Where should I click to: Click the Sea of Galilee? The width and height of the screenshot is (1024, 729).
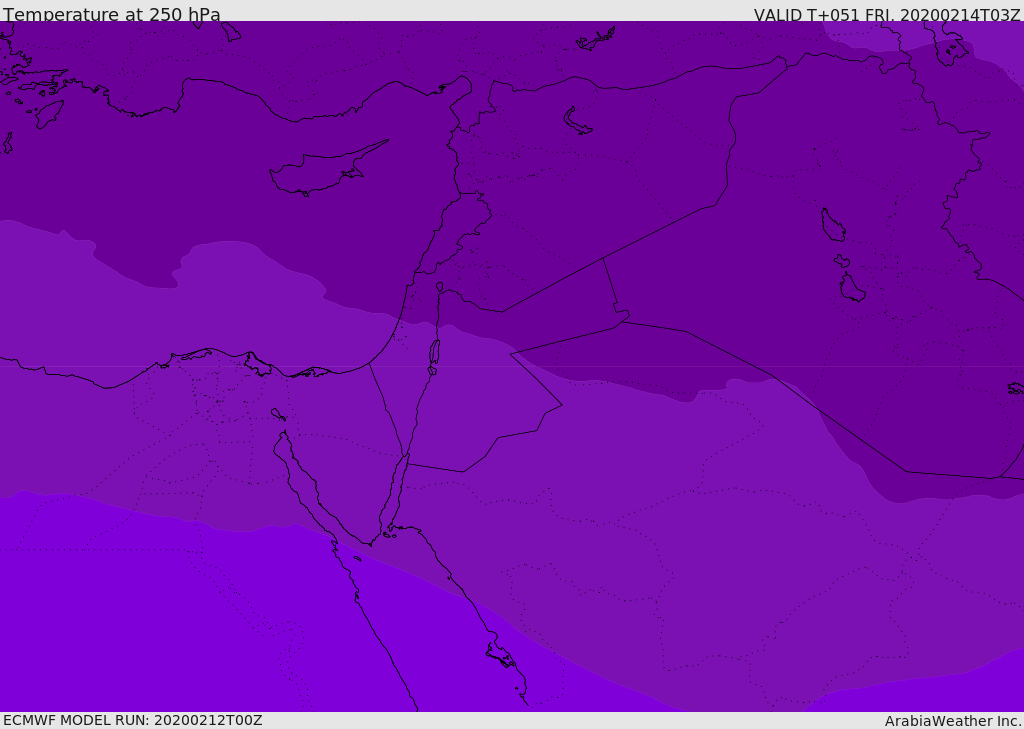tap(439, 288)
